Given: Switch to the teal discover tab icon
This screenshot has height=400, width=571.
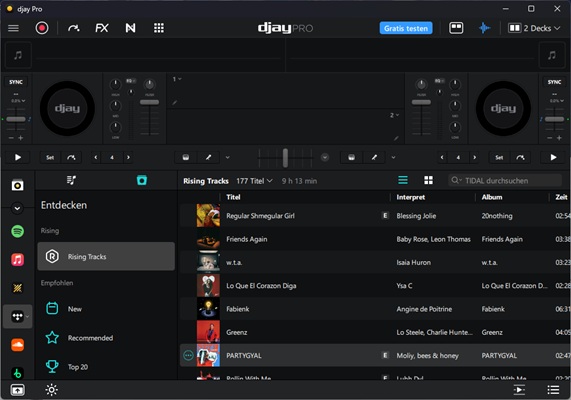Looking at the screenshot, I should coord(142,180).
